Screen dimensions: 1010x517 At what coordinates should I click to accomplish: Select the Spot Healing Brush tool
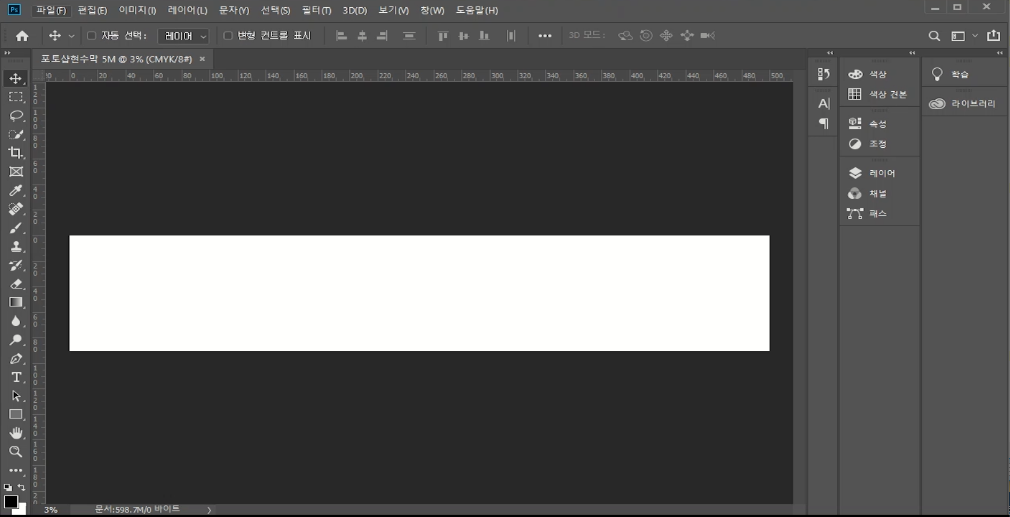pos(15,209)
